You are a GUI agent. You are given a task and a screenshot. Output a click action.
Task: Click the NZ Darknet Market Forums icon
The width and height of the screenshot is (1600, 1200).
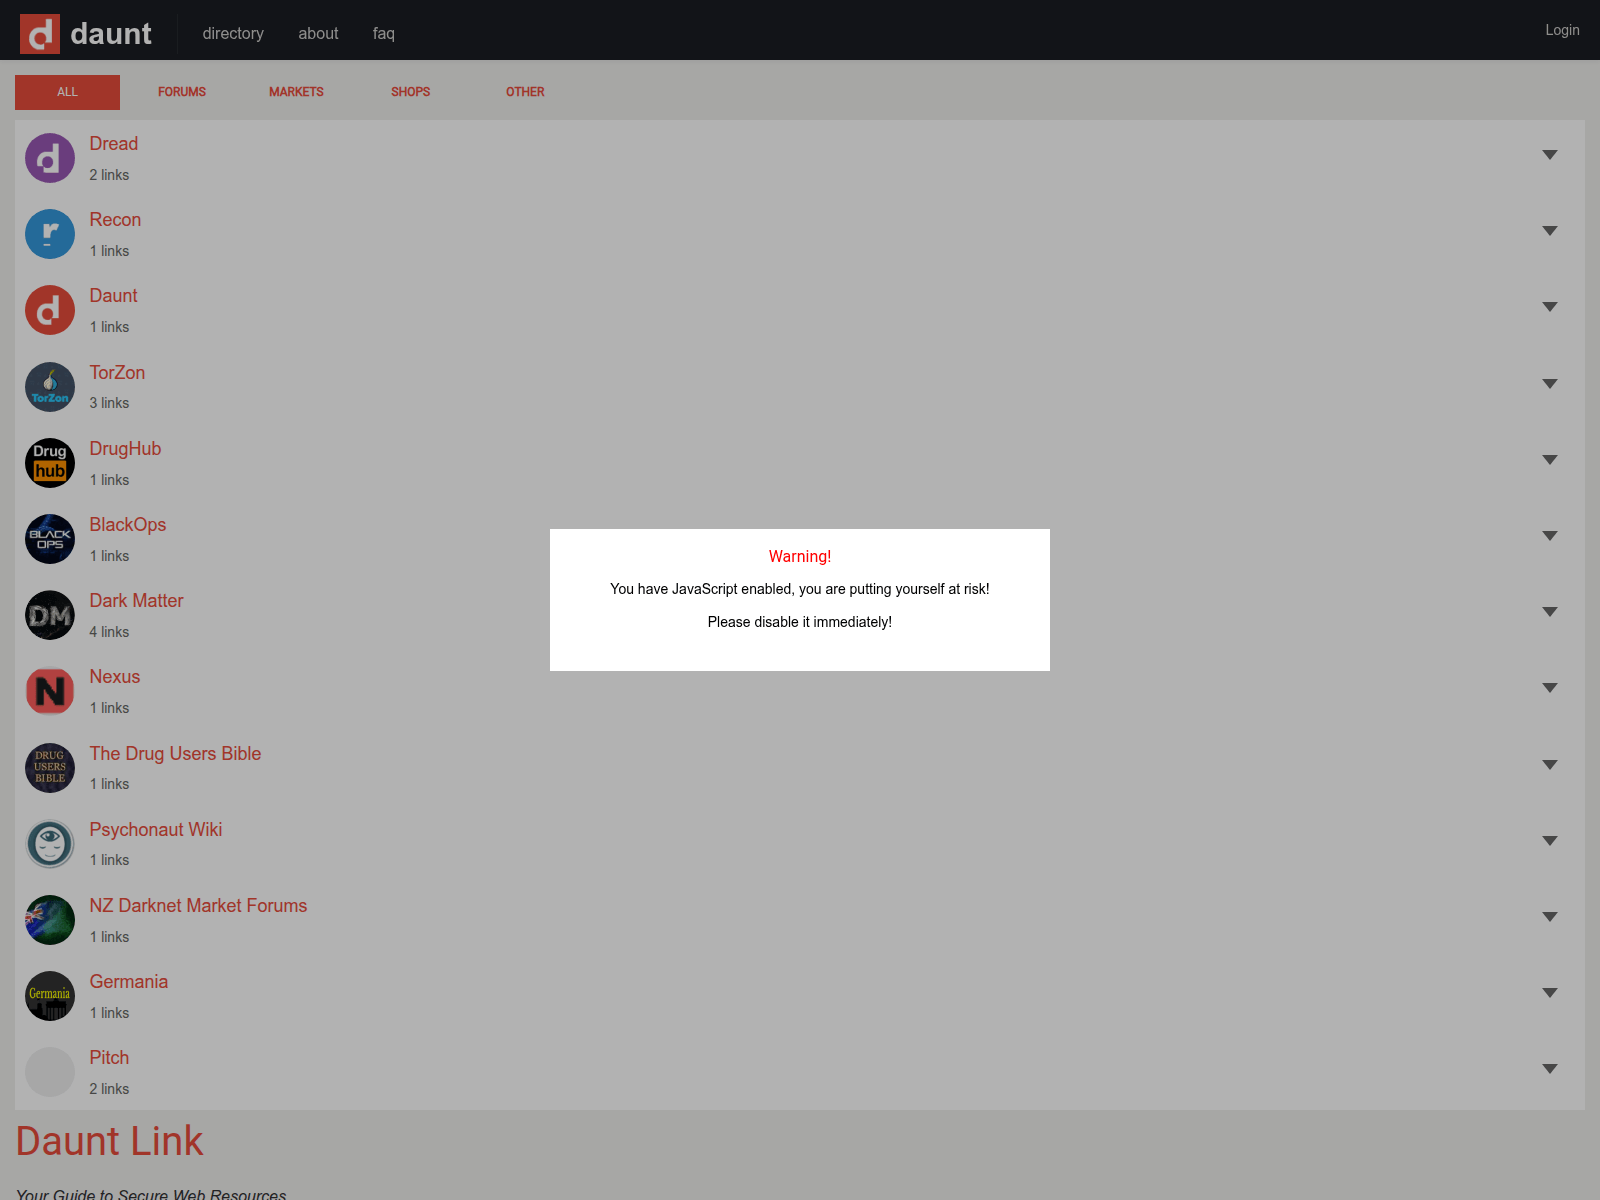pos(50,920)
